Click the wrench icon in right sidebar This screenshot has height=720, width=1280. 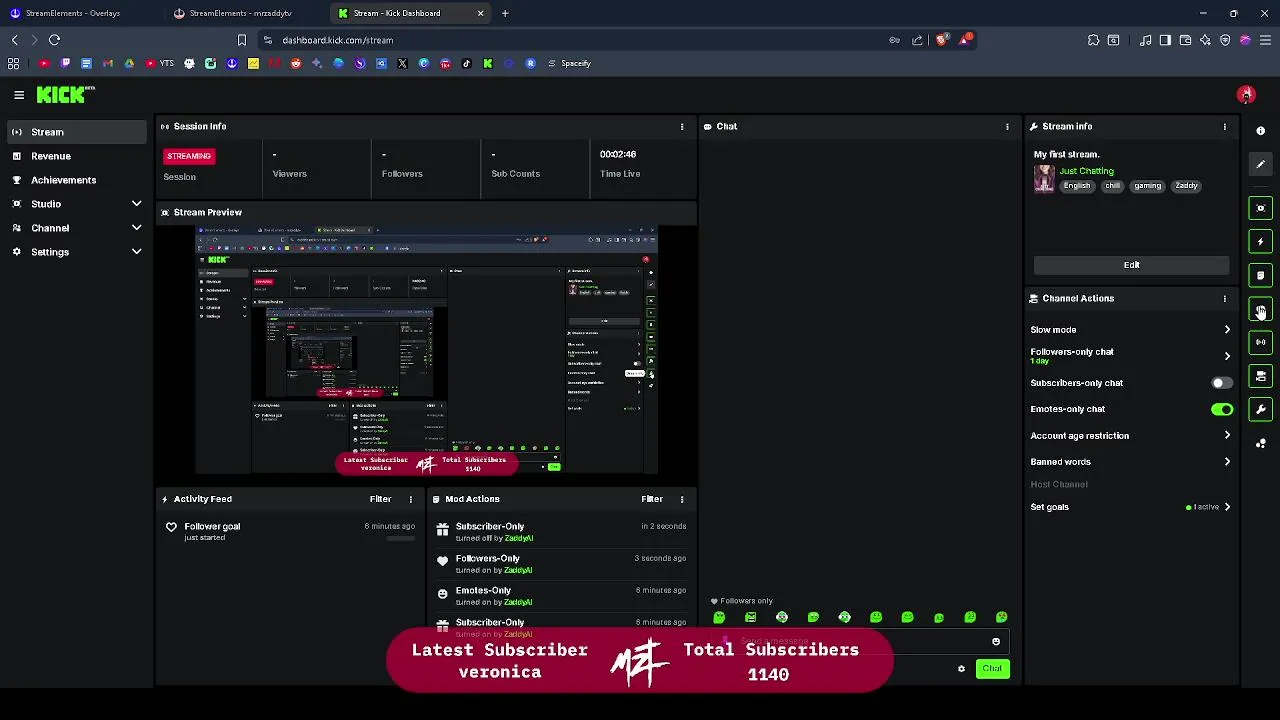pyautogui.click(x=1261, y=409)
